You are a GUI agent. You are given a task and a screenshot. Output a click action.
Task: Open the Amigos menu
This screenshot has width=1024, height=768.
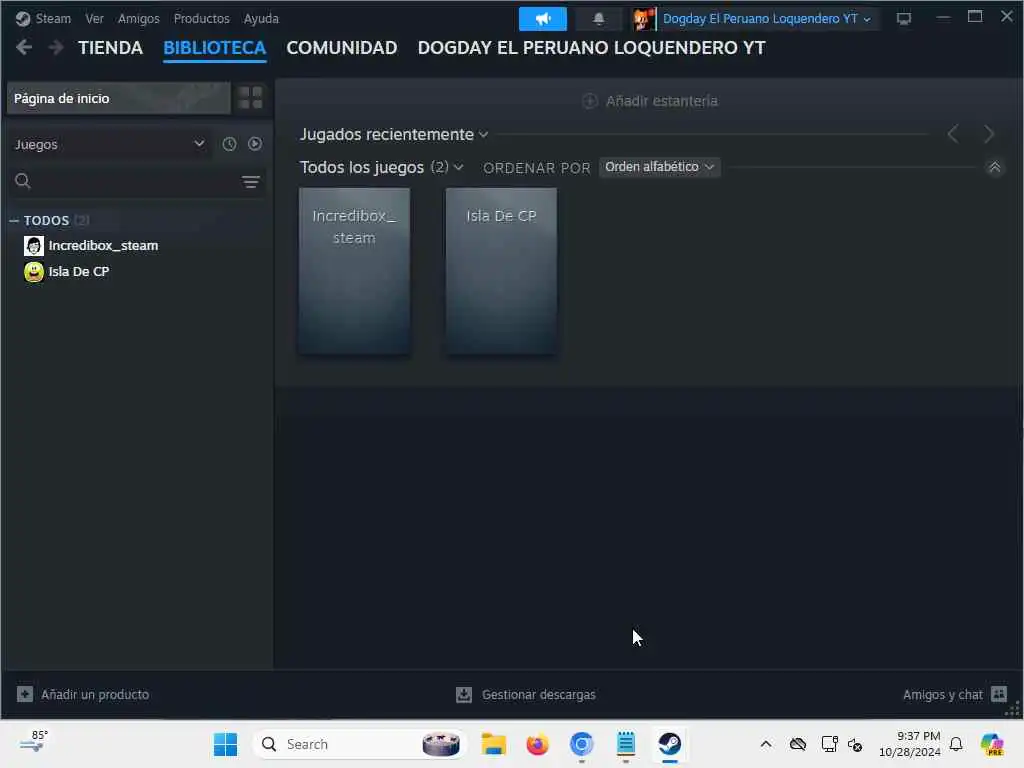(138, 18)
